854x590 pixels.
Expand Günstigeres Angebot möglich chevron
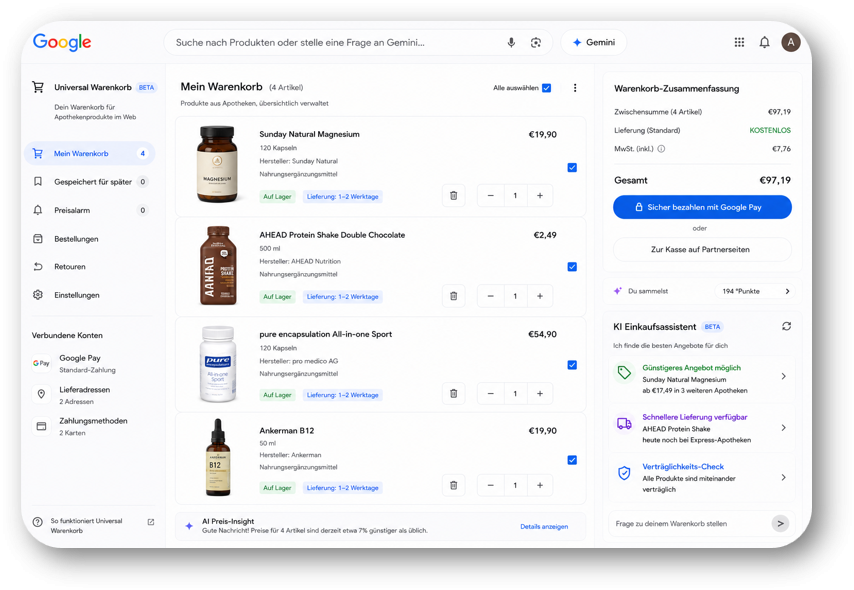pyautogui.click(x=783, y=376)
